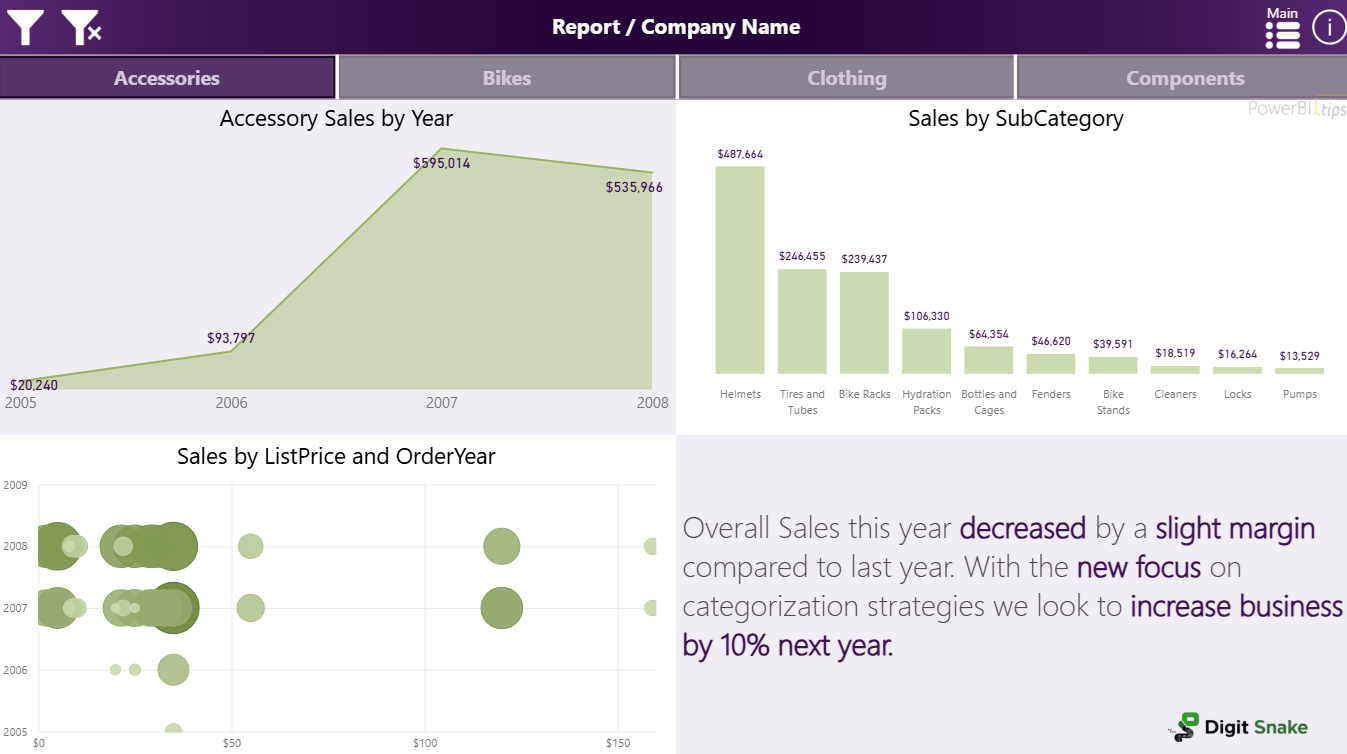This screenshot has width=1347, height=754.
Task: Click the Hydration Packs bar
Action: [926, 351]
